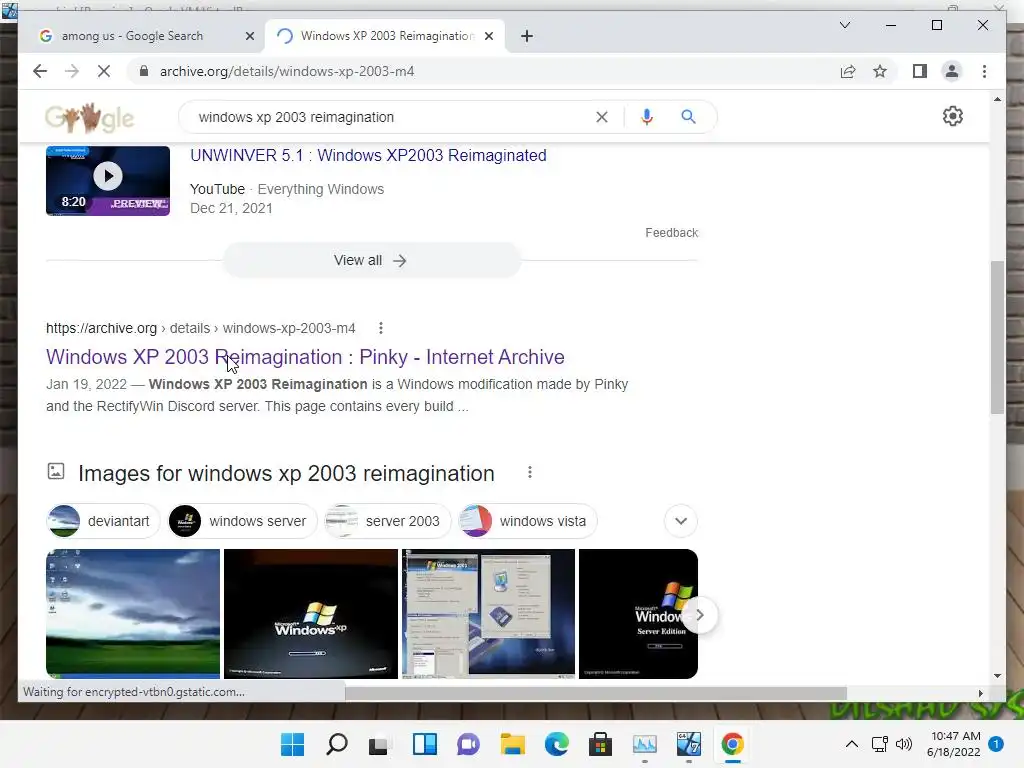Open Teams Chat on taskbar
The image size is (1024, 768).
coord(468,744)
